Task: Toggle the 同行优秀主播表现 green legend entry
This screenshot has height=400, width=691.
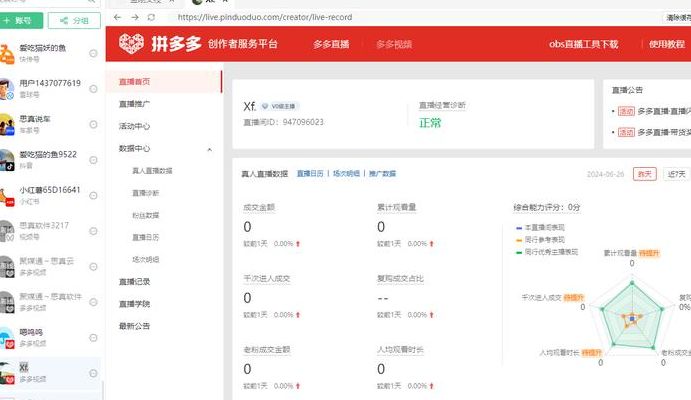Action: [x=547, y=252]
